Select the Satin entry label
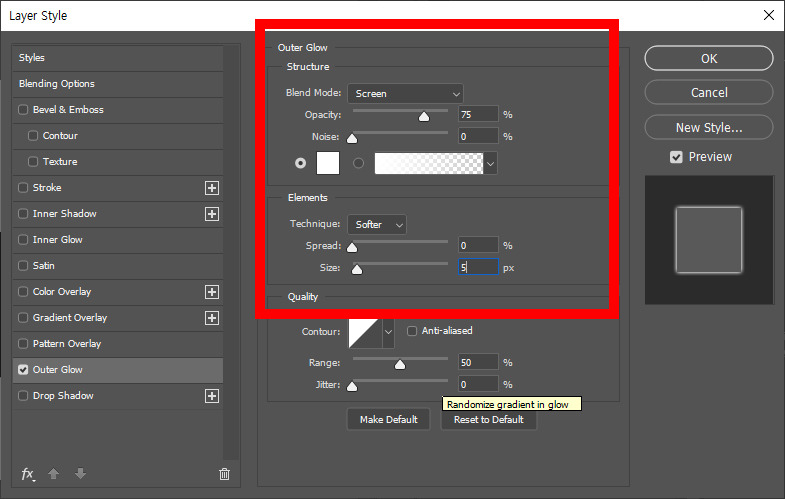Screen dimensions: 785x499 pos(44,266)
